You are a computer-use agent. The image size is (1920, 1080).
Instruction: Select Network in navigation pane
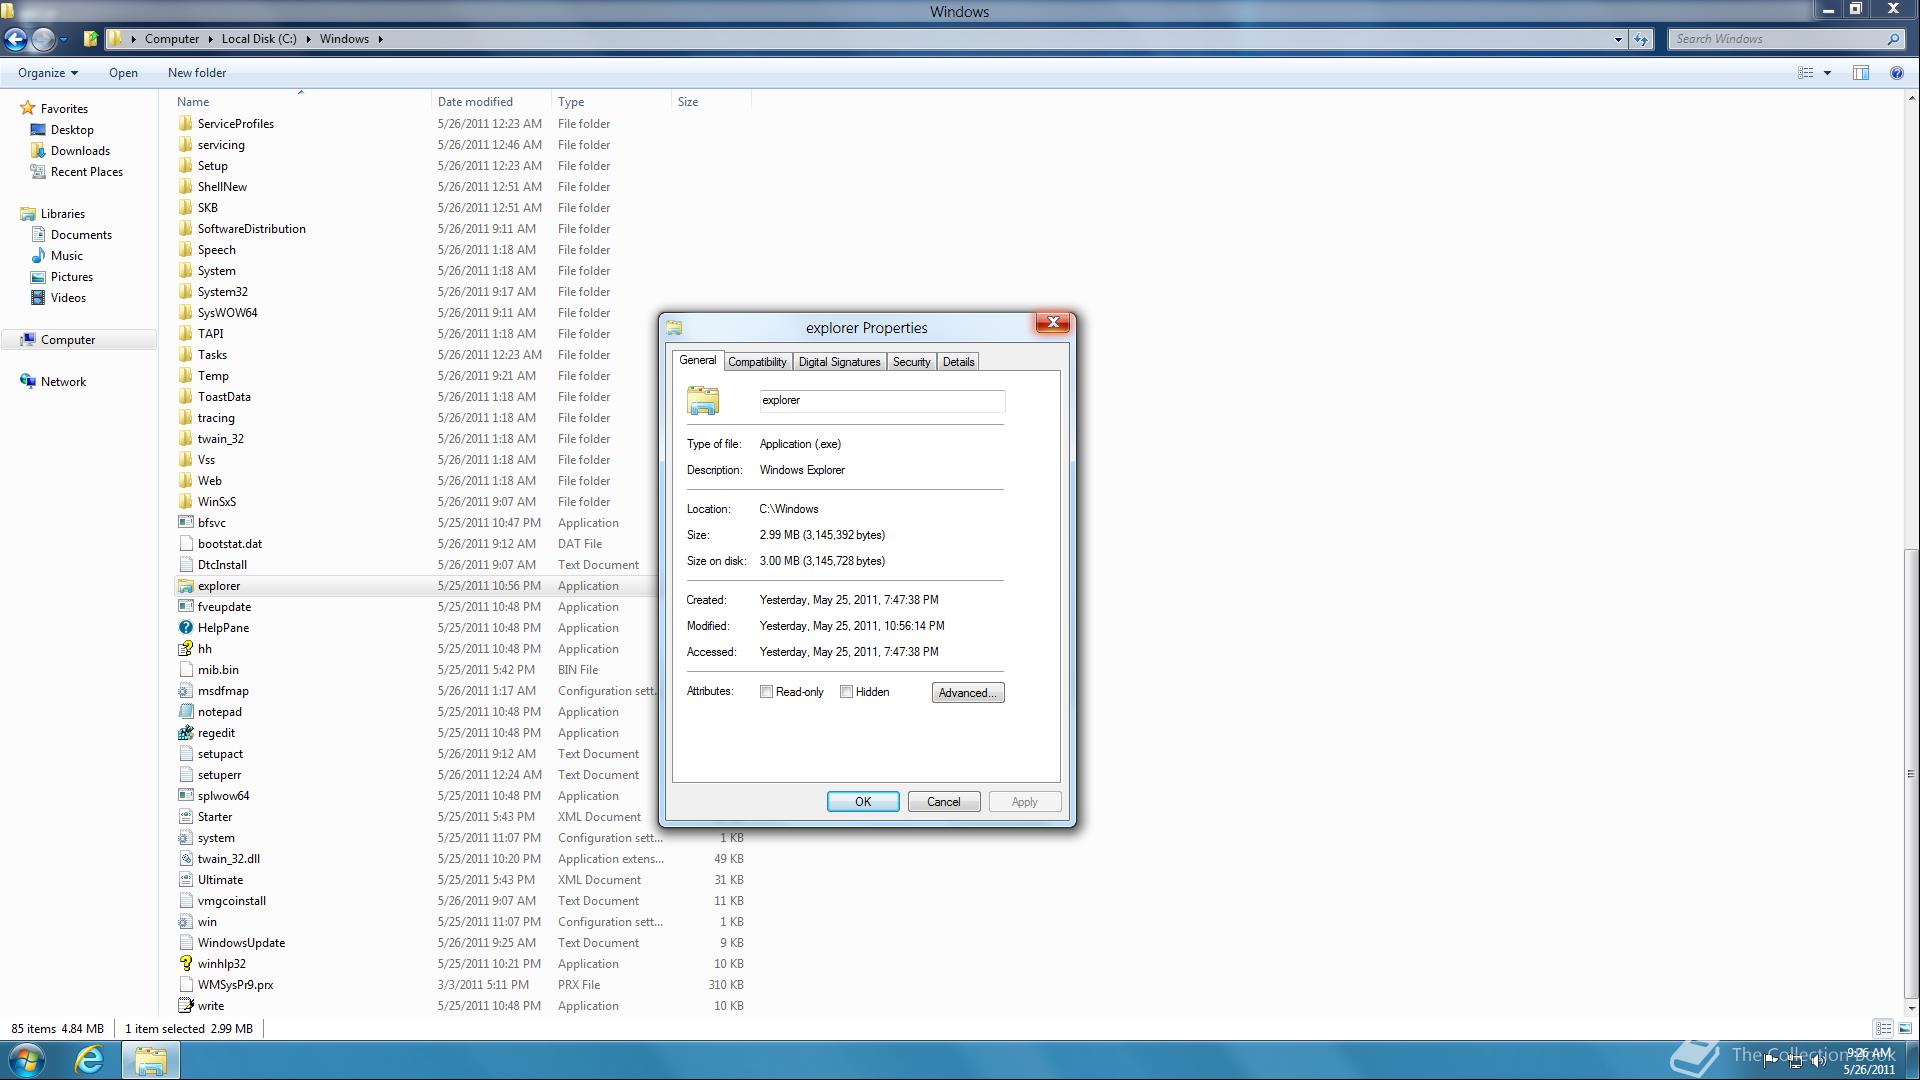[63, 382]
